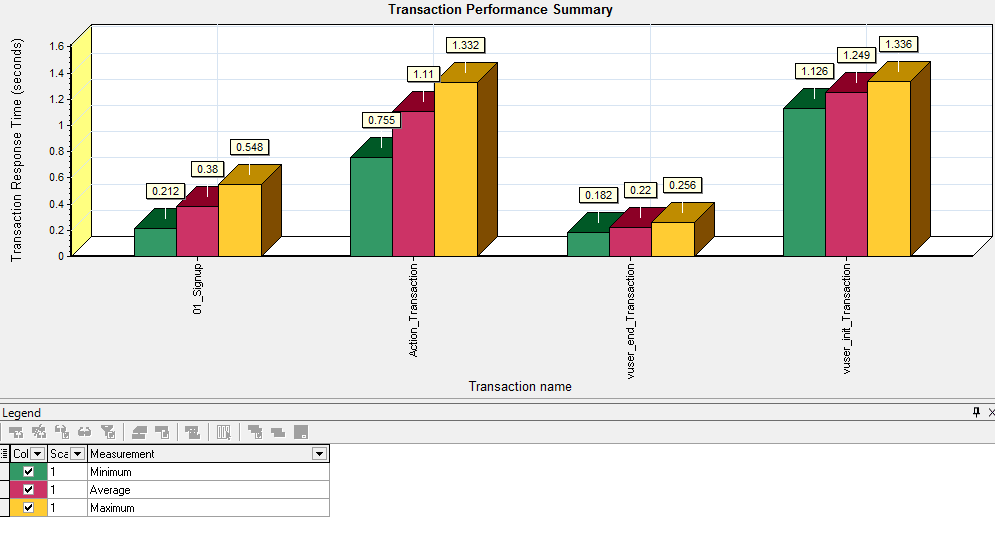Select the Average measurement row label
This screenshot has height=537, width=995.
(x=110, y=490)
